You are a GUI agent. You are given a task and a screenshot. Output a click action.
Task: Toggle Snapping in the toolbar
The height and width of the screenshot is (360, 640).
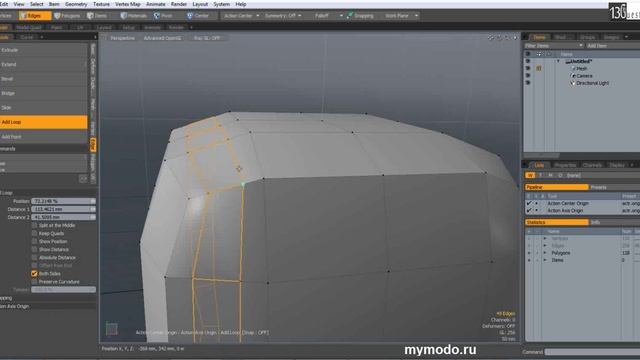(x=360, y=16)
